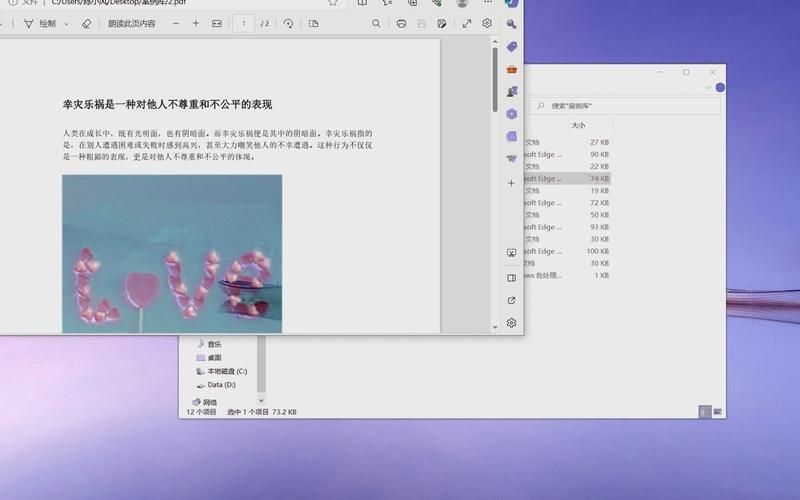Click the PDF vertical scrollbar thumb
This screenshot has height=500, width=800.
(495, 79)
